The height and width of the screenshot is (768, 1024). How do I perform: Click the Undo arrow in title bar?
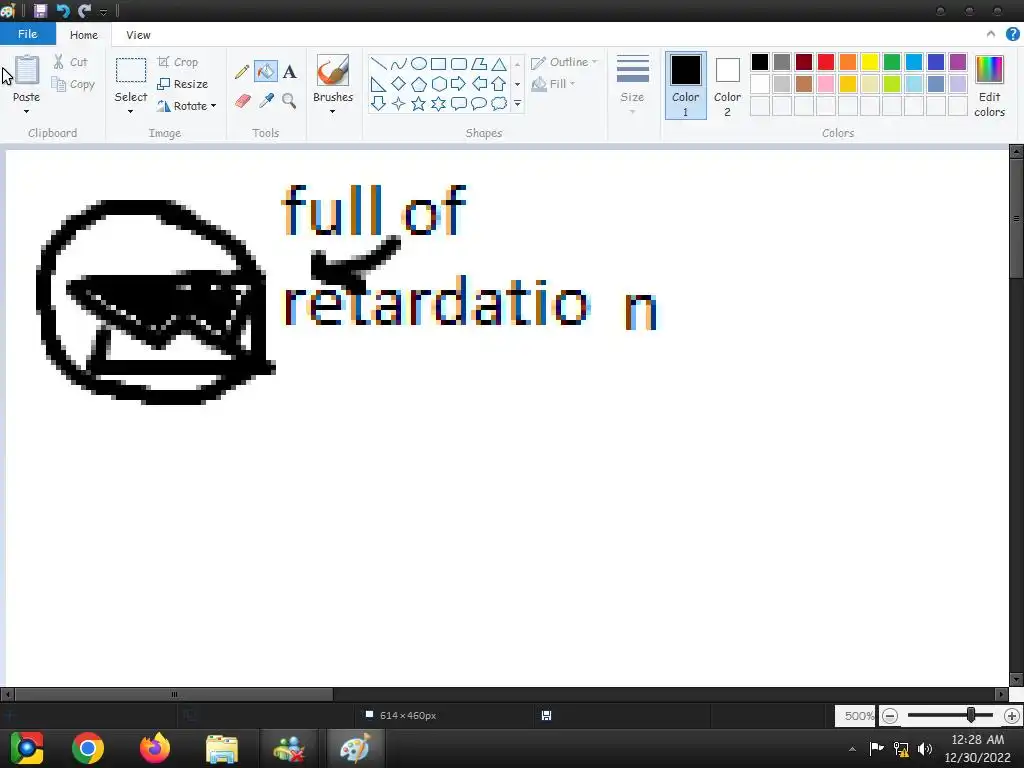(63, 10)
